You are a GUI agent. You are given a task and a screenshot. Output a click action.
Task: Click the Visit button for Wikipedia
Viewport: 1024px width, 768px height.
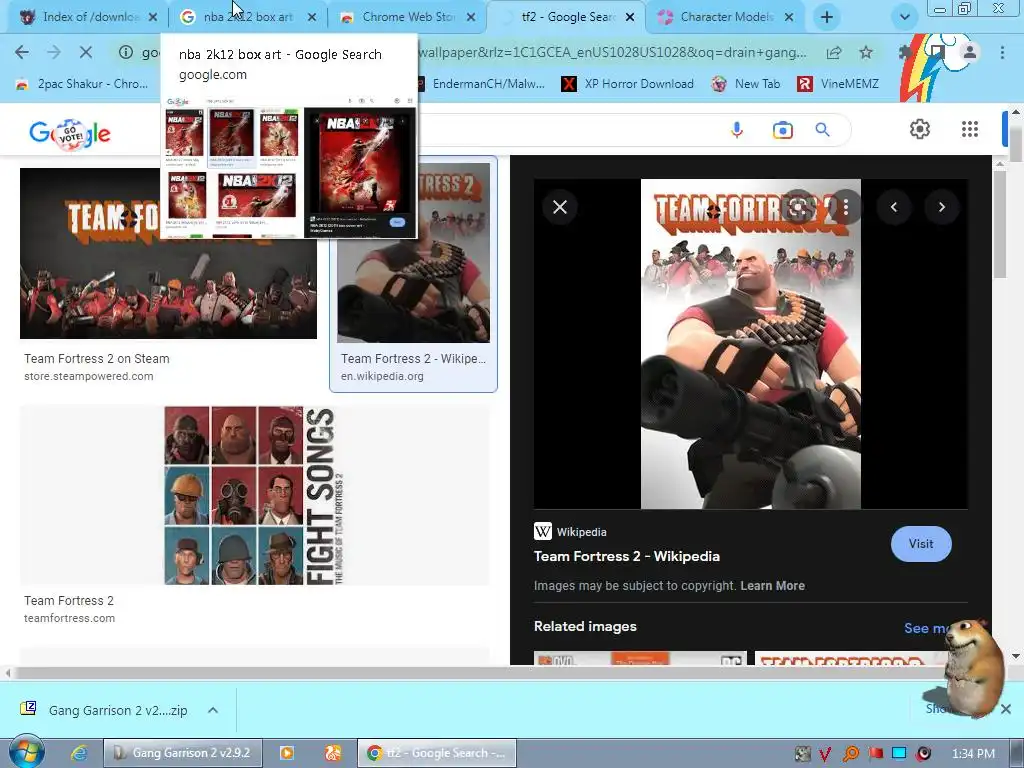tap(921, 544)
